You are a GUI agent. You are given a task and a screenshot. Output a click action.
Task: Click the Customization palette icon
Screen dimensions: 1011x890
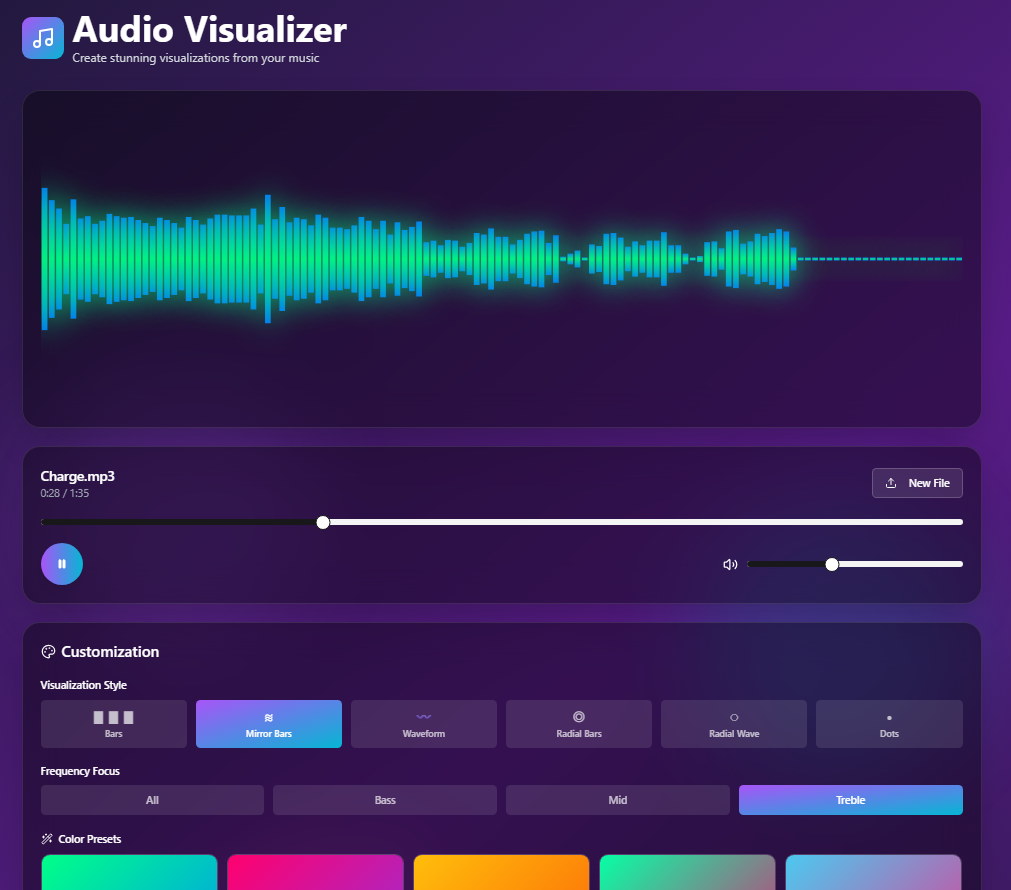[48, 651]
